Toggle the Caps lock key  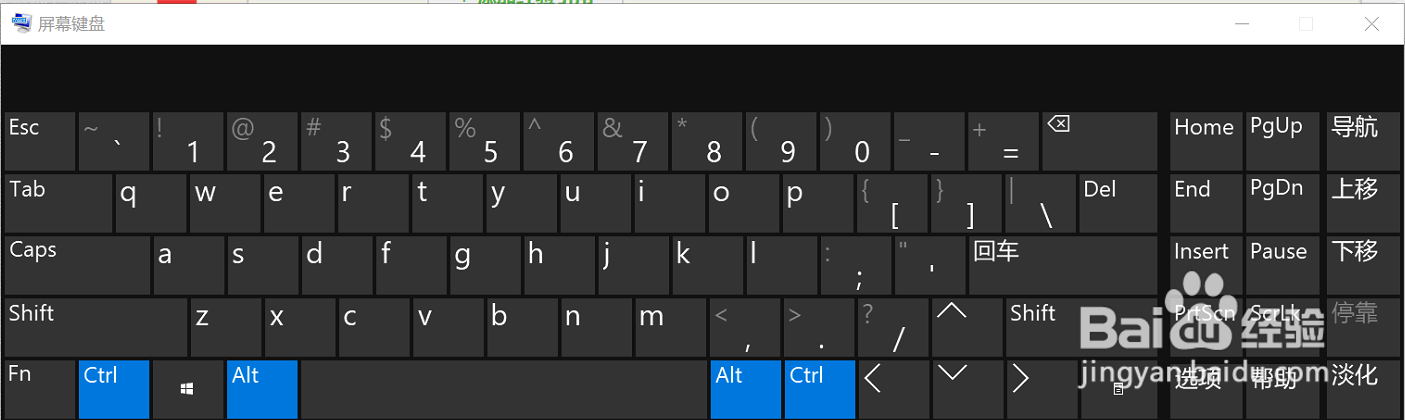tap(77, 265)
